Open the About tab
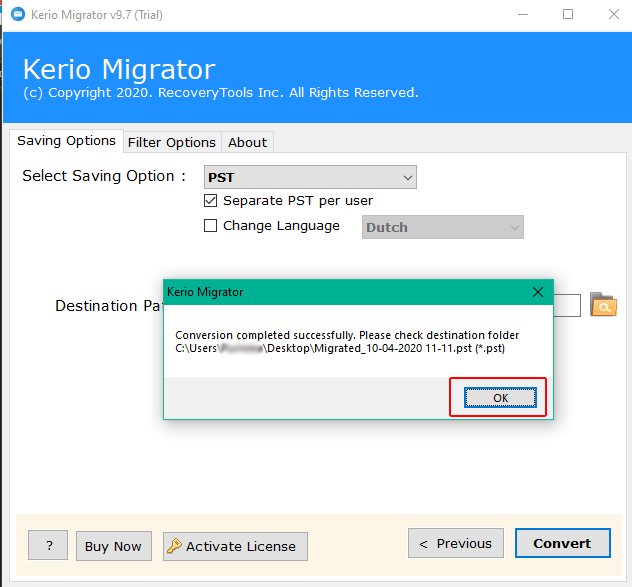The image size is (632, 587). pos(247,142)
